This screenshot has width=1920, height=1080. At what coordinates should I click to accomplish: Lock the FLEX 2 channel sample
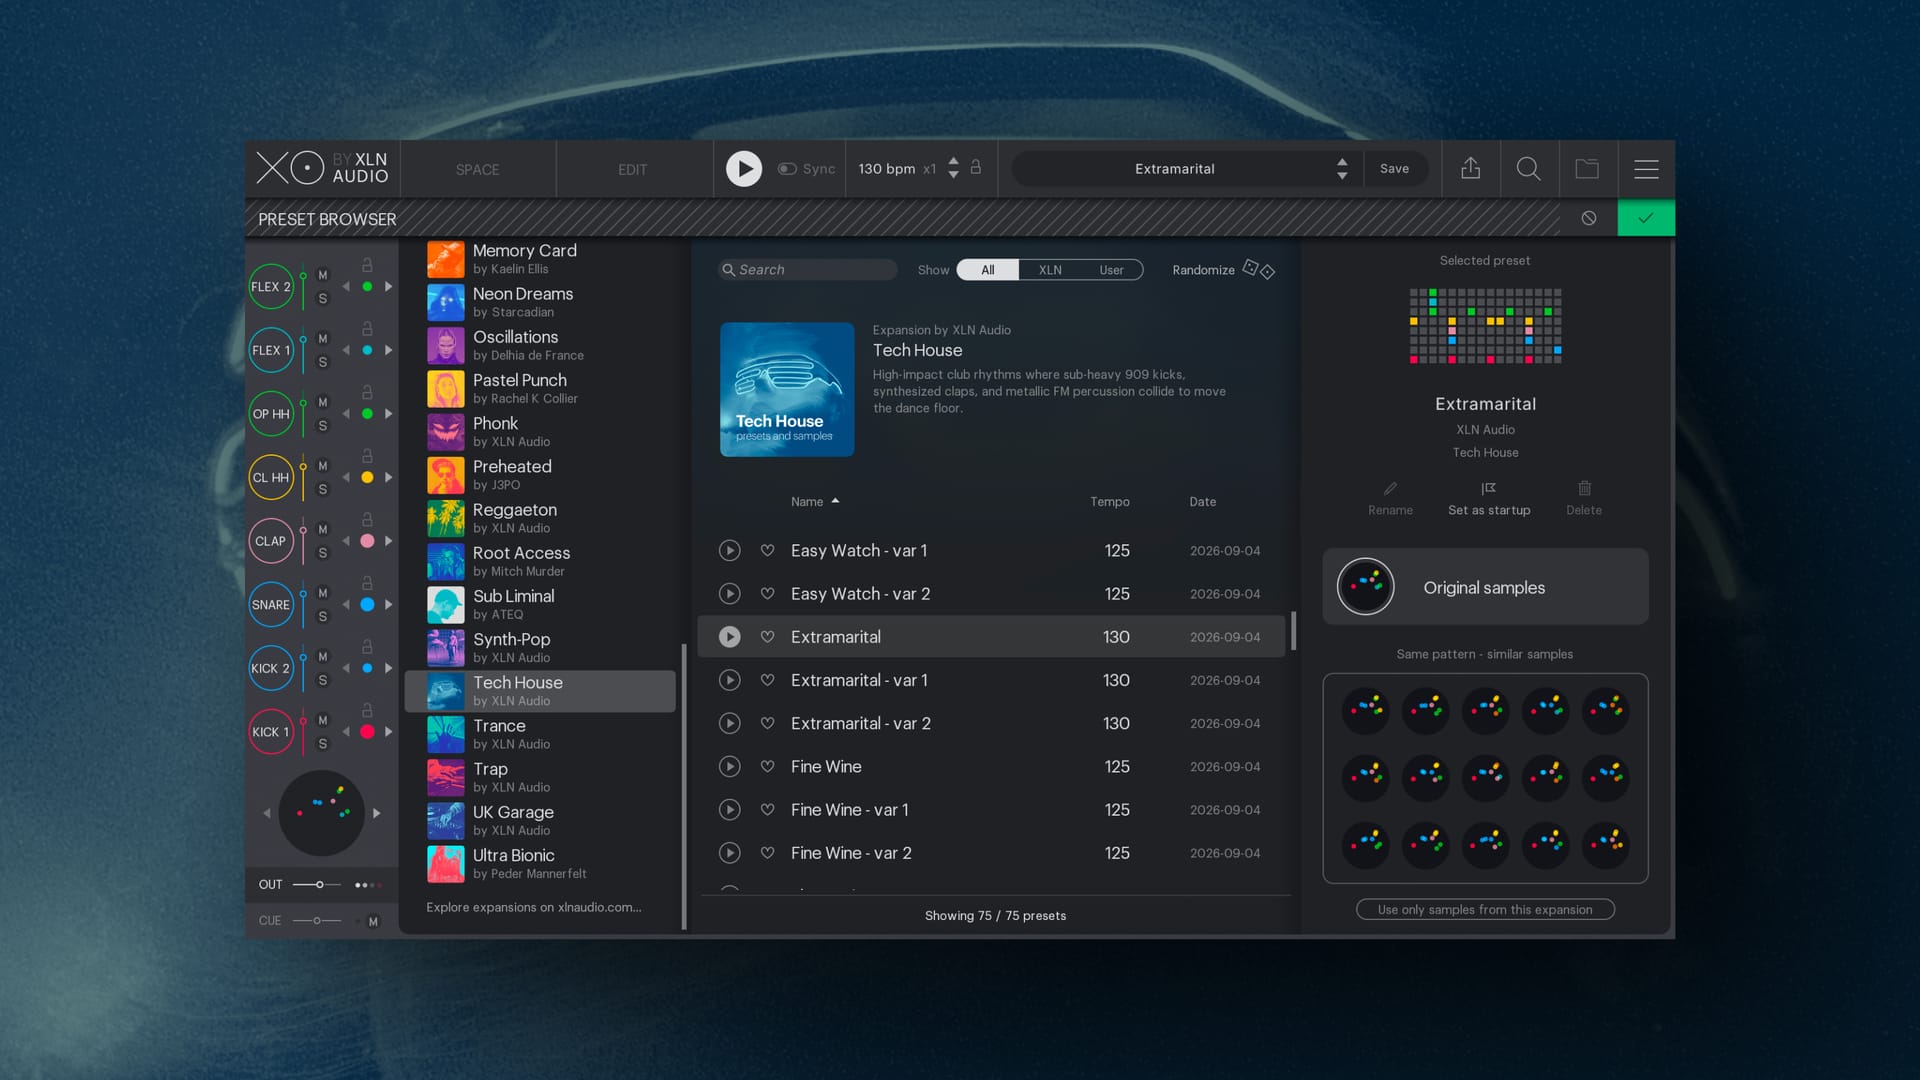[x=367, y=265]
